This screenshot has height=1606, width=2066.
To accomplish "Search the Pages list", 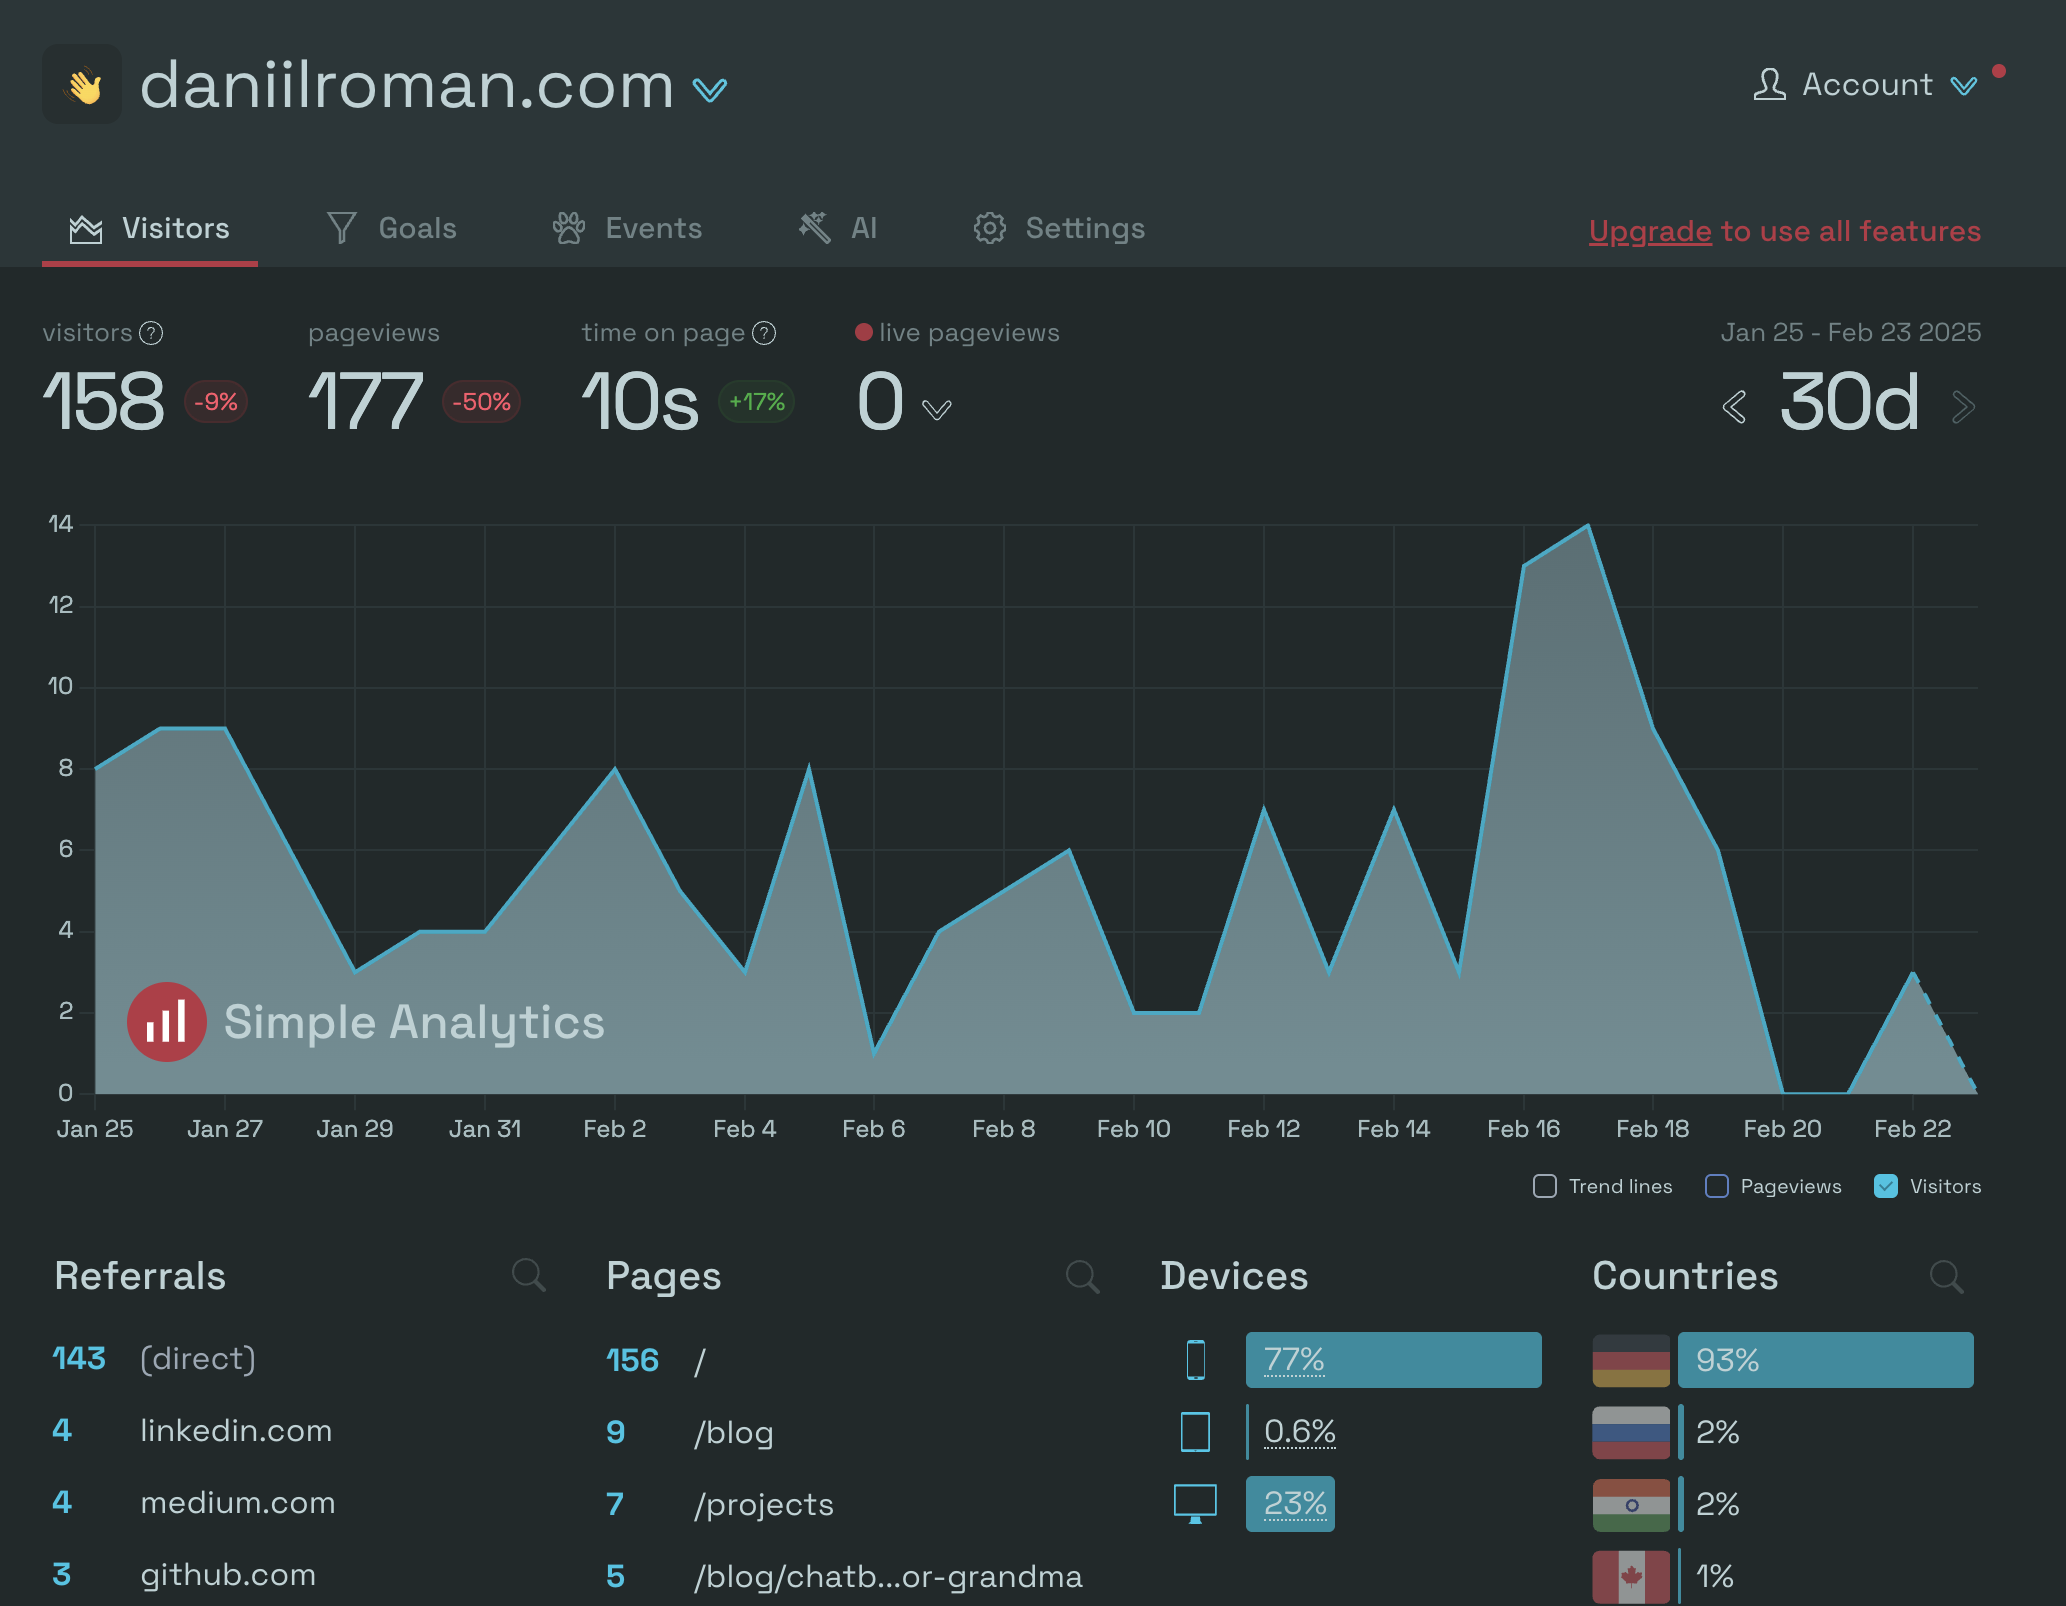I will point(1082,1276).
